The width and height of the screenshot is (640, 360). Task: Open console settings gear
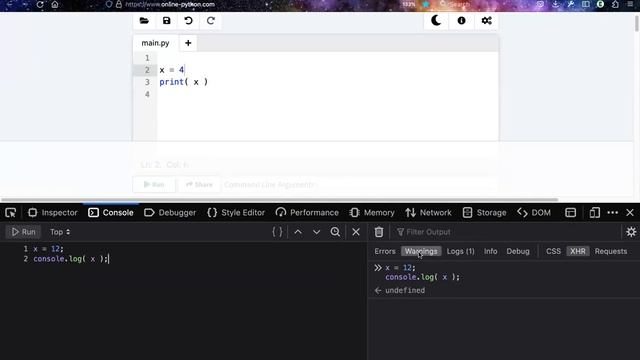tap(631, 232)
